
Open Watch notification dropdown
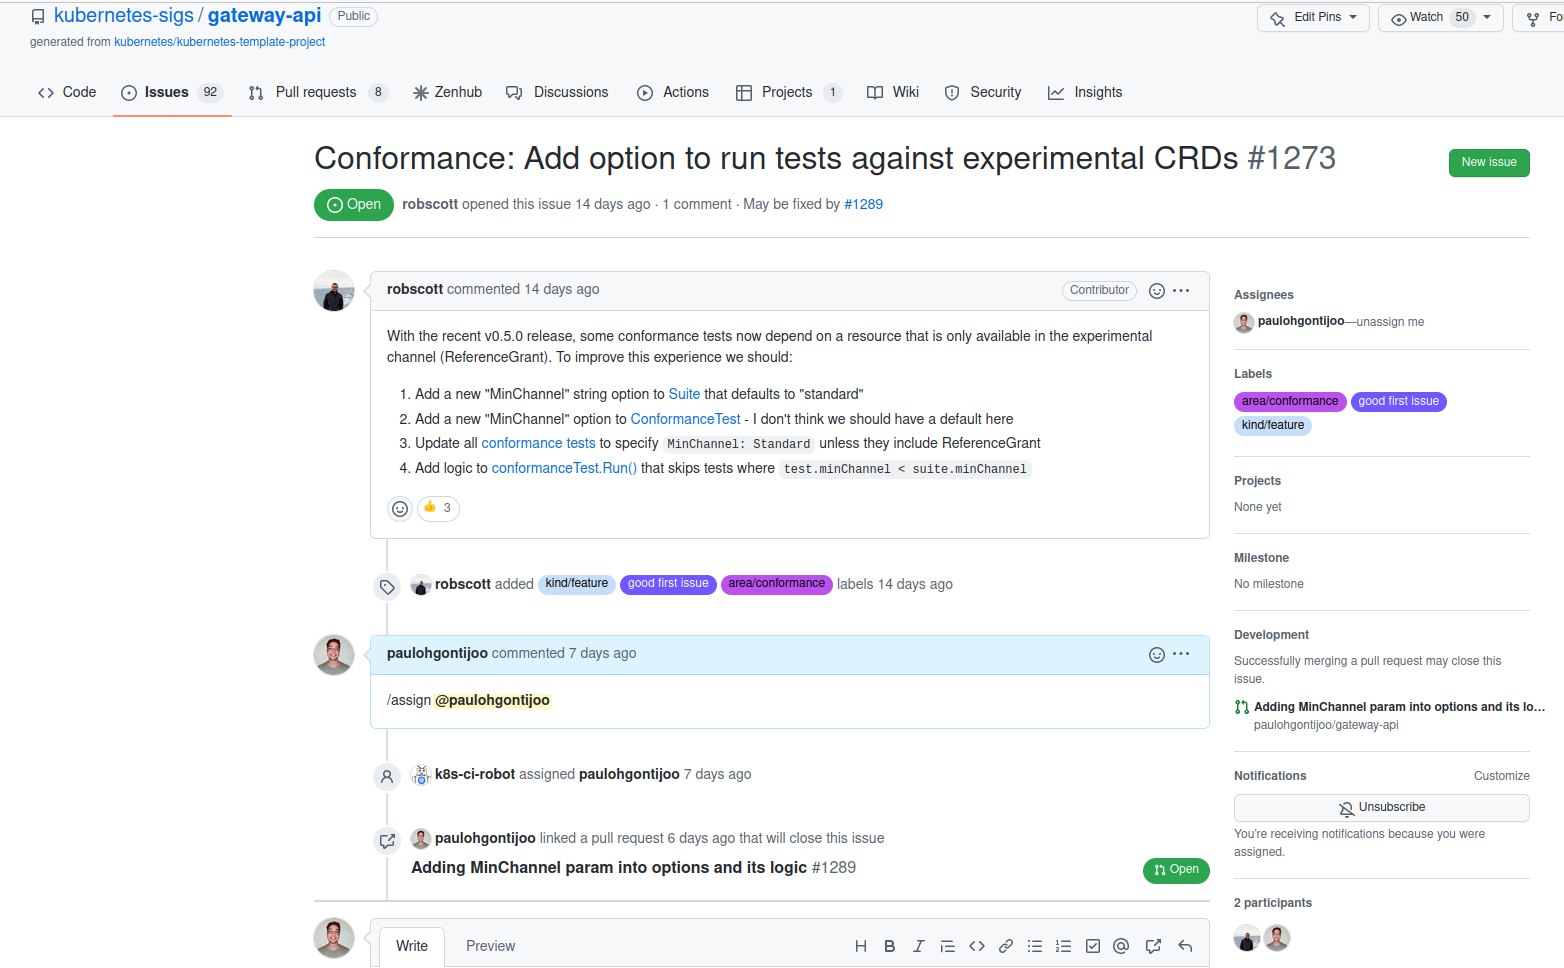[x=1440, y=18]
